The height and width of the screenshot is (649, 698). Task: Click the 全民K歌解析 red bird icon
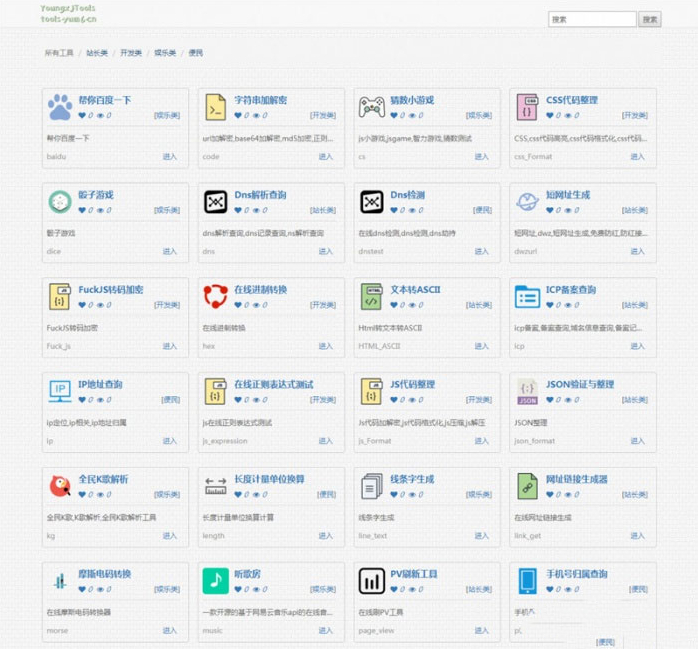pyautogui.click(x=60, y=486)
